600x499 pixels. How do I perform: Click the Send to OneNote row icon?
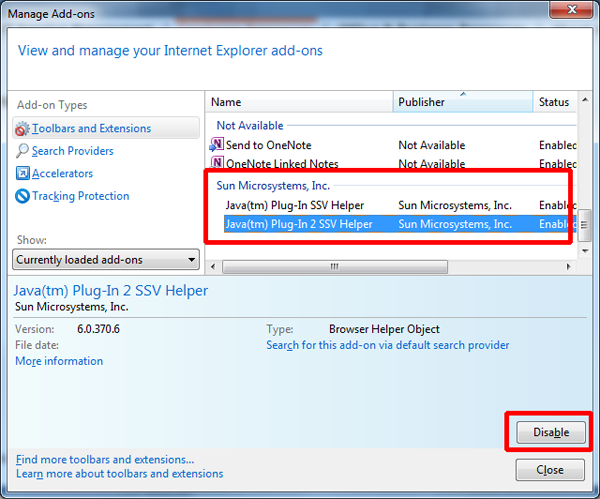coord(217,145)
